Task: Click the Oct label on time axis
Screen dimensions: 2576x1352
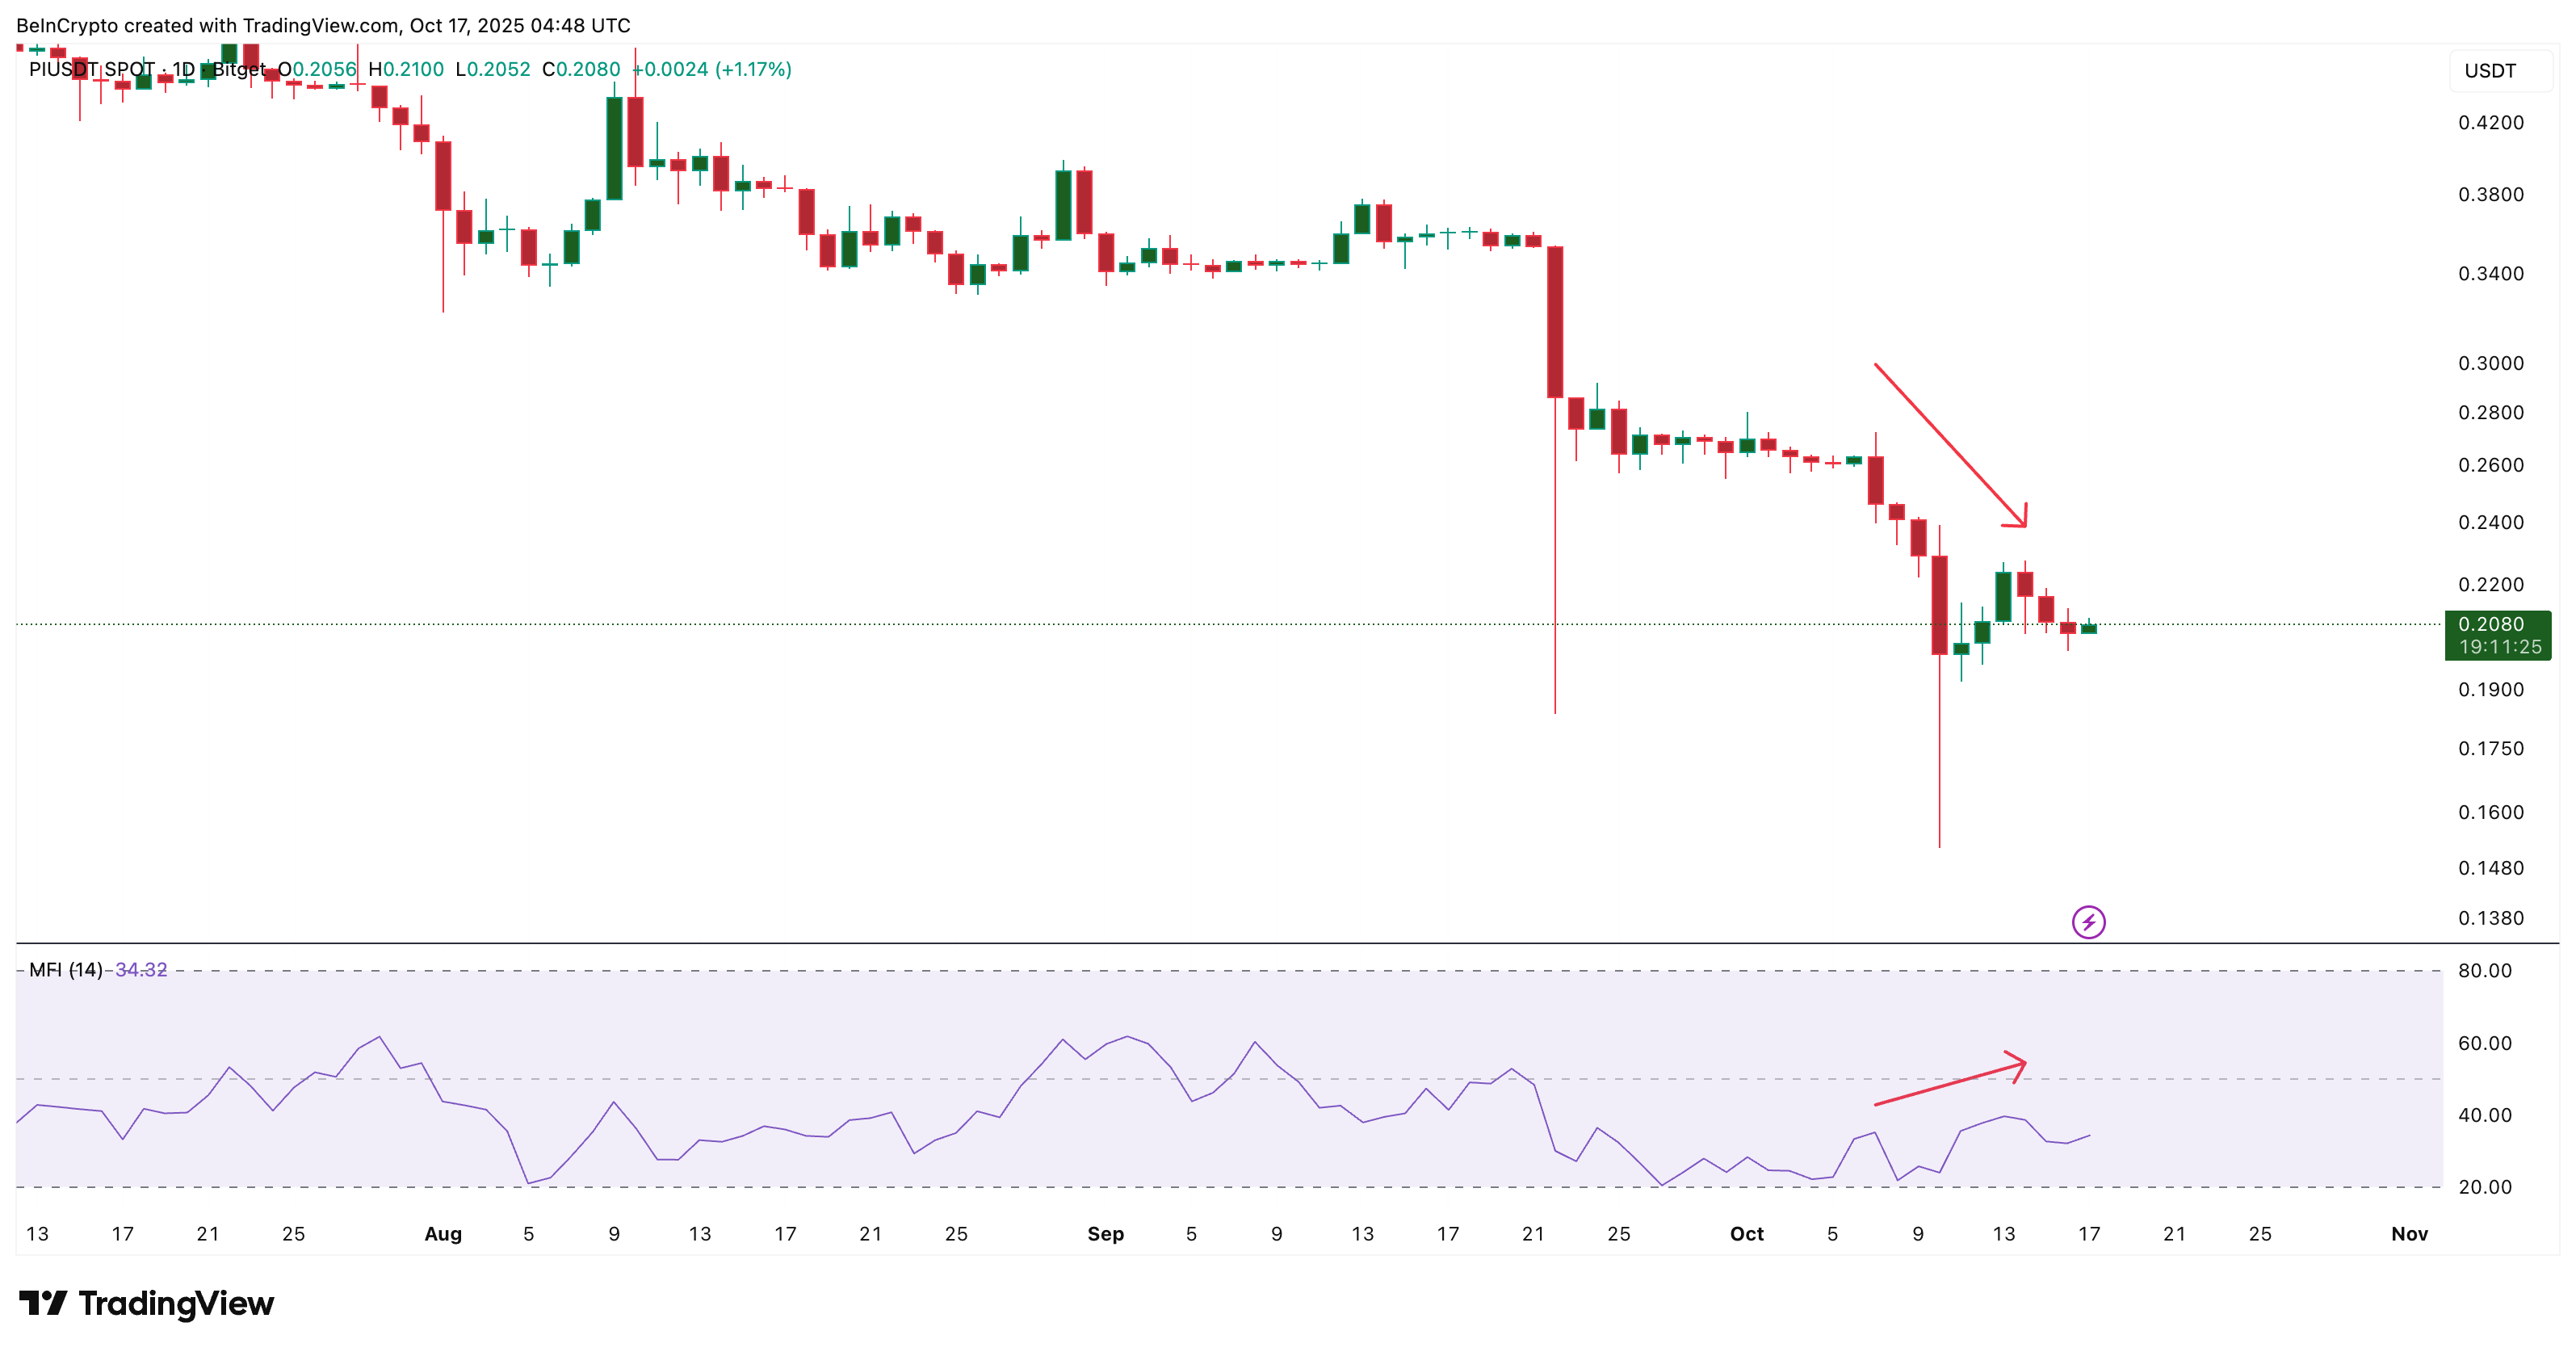Action: click(1746, 1234)
